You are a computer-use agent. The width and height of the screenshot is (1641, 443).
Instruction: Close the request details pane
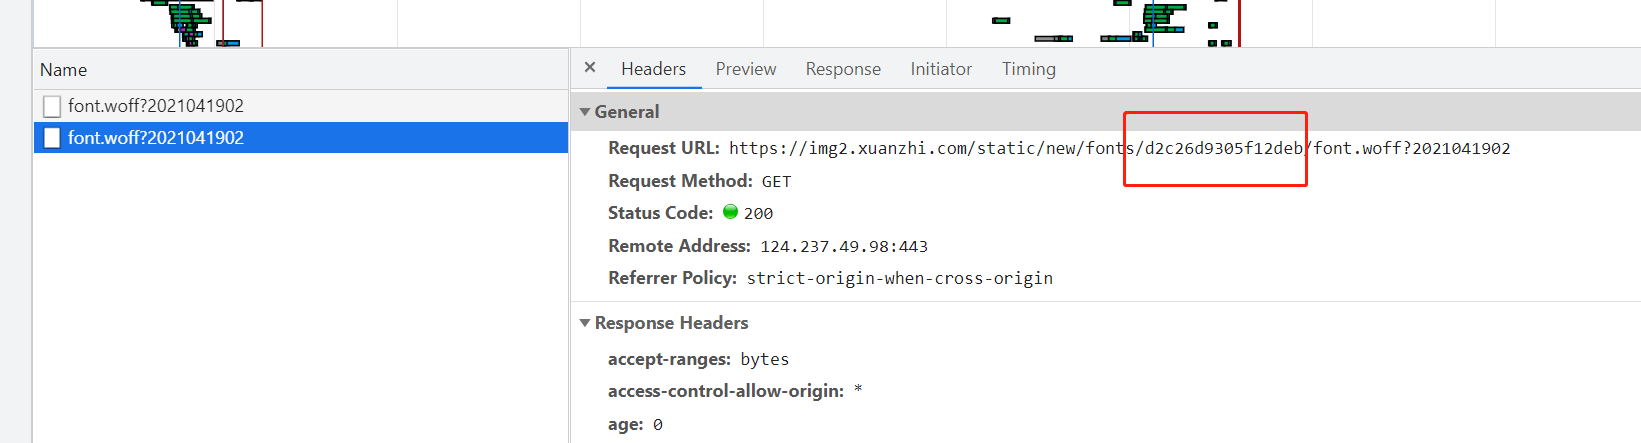[x=590, y=67]
